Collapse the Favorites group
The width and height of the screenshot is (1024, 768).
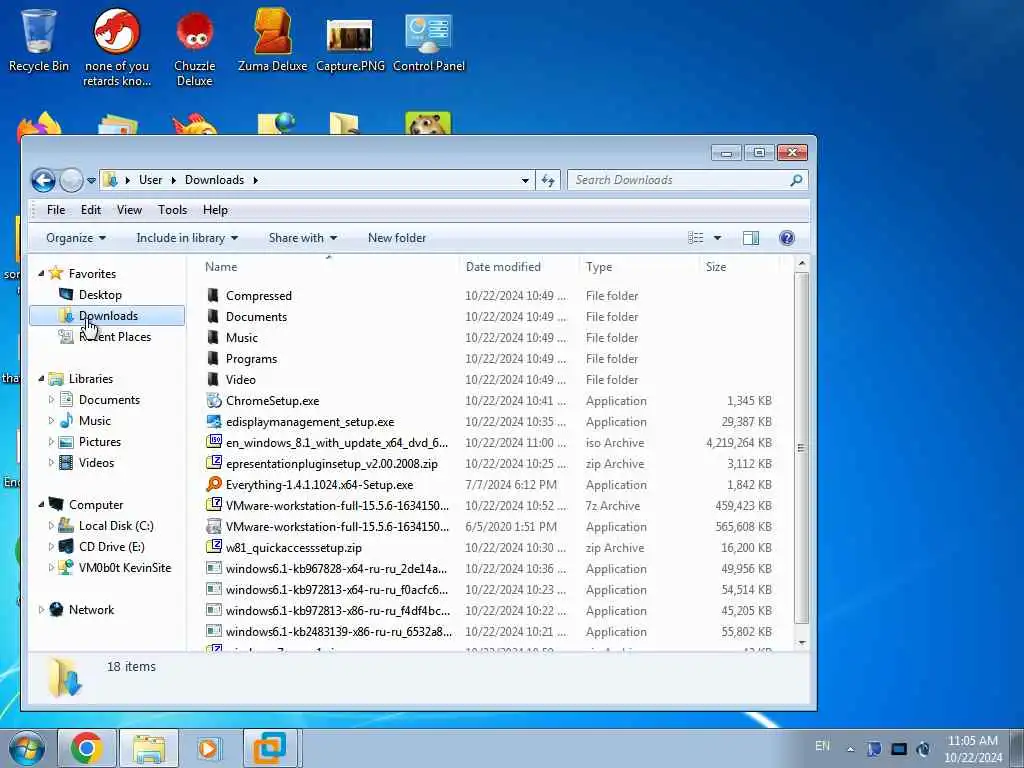click(41, 274)
